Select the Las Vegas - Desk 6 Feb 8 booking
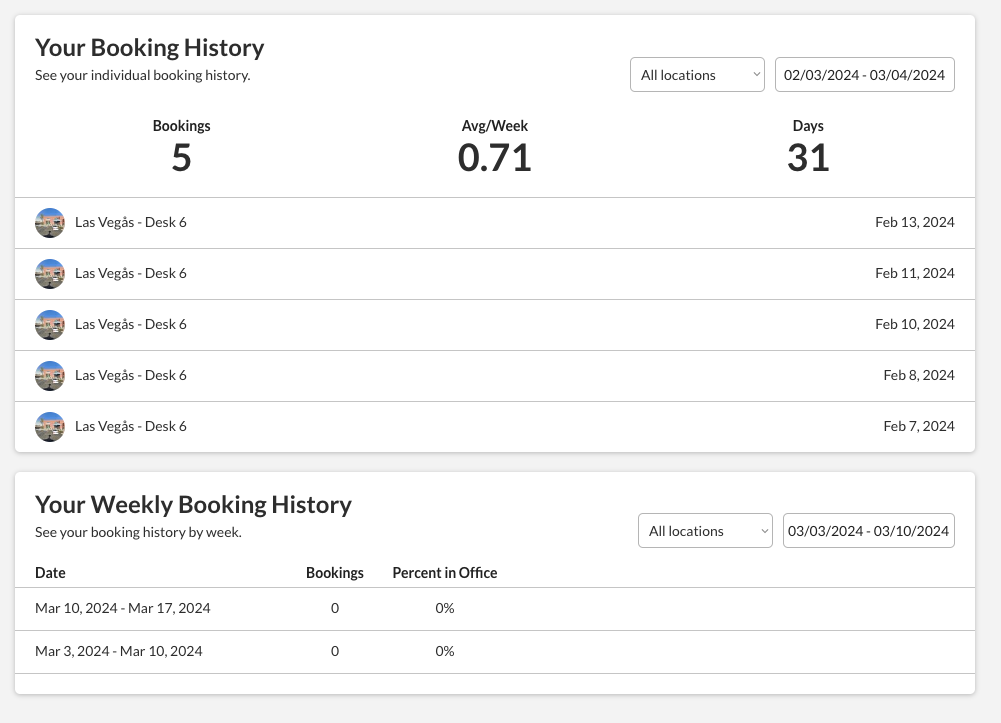Image resolution: width=1001 pixels, height=723 pixels. [131, 375]
